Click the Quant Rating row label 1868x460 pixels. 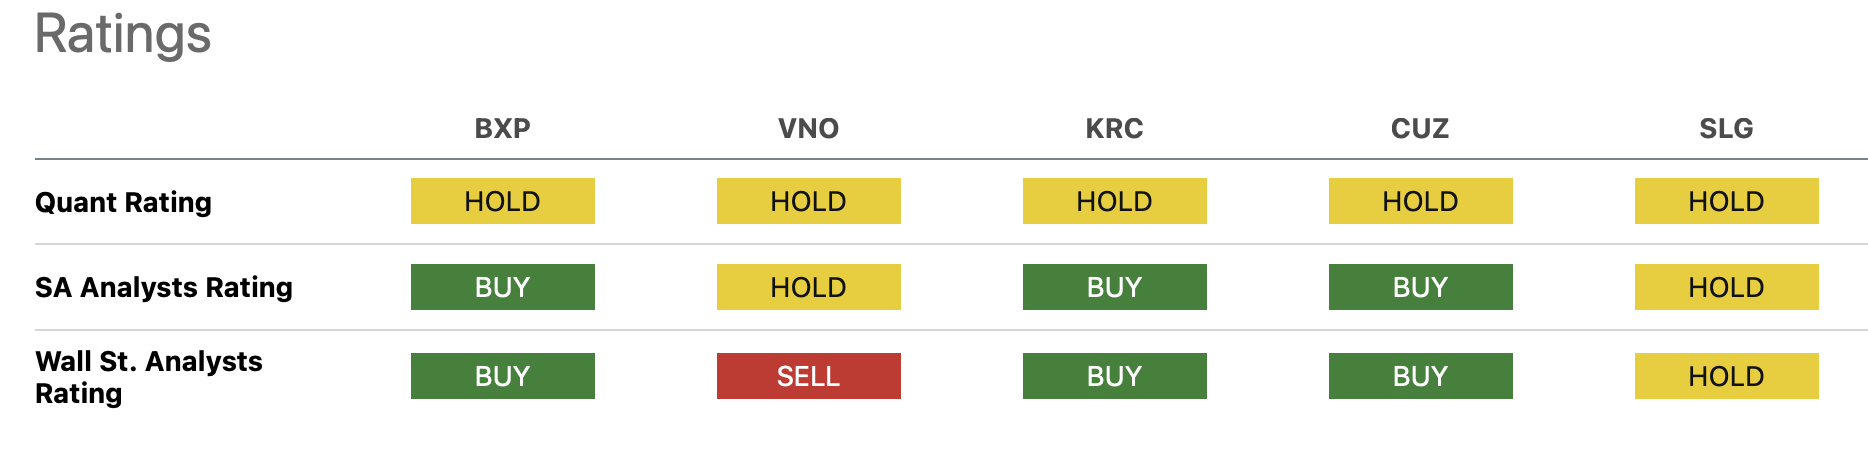(123, 202)
